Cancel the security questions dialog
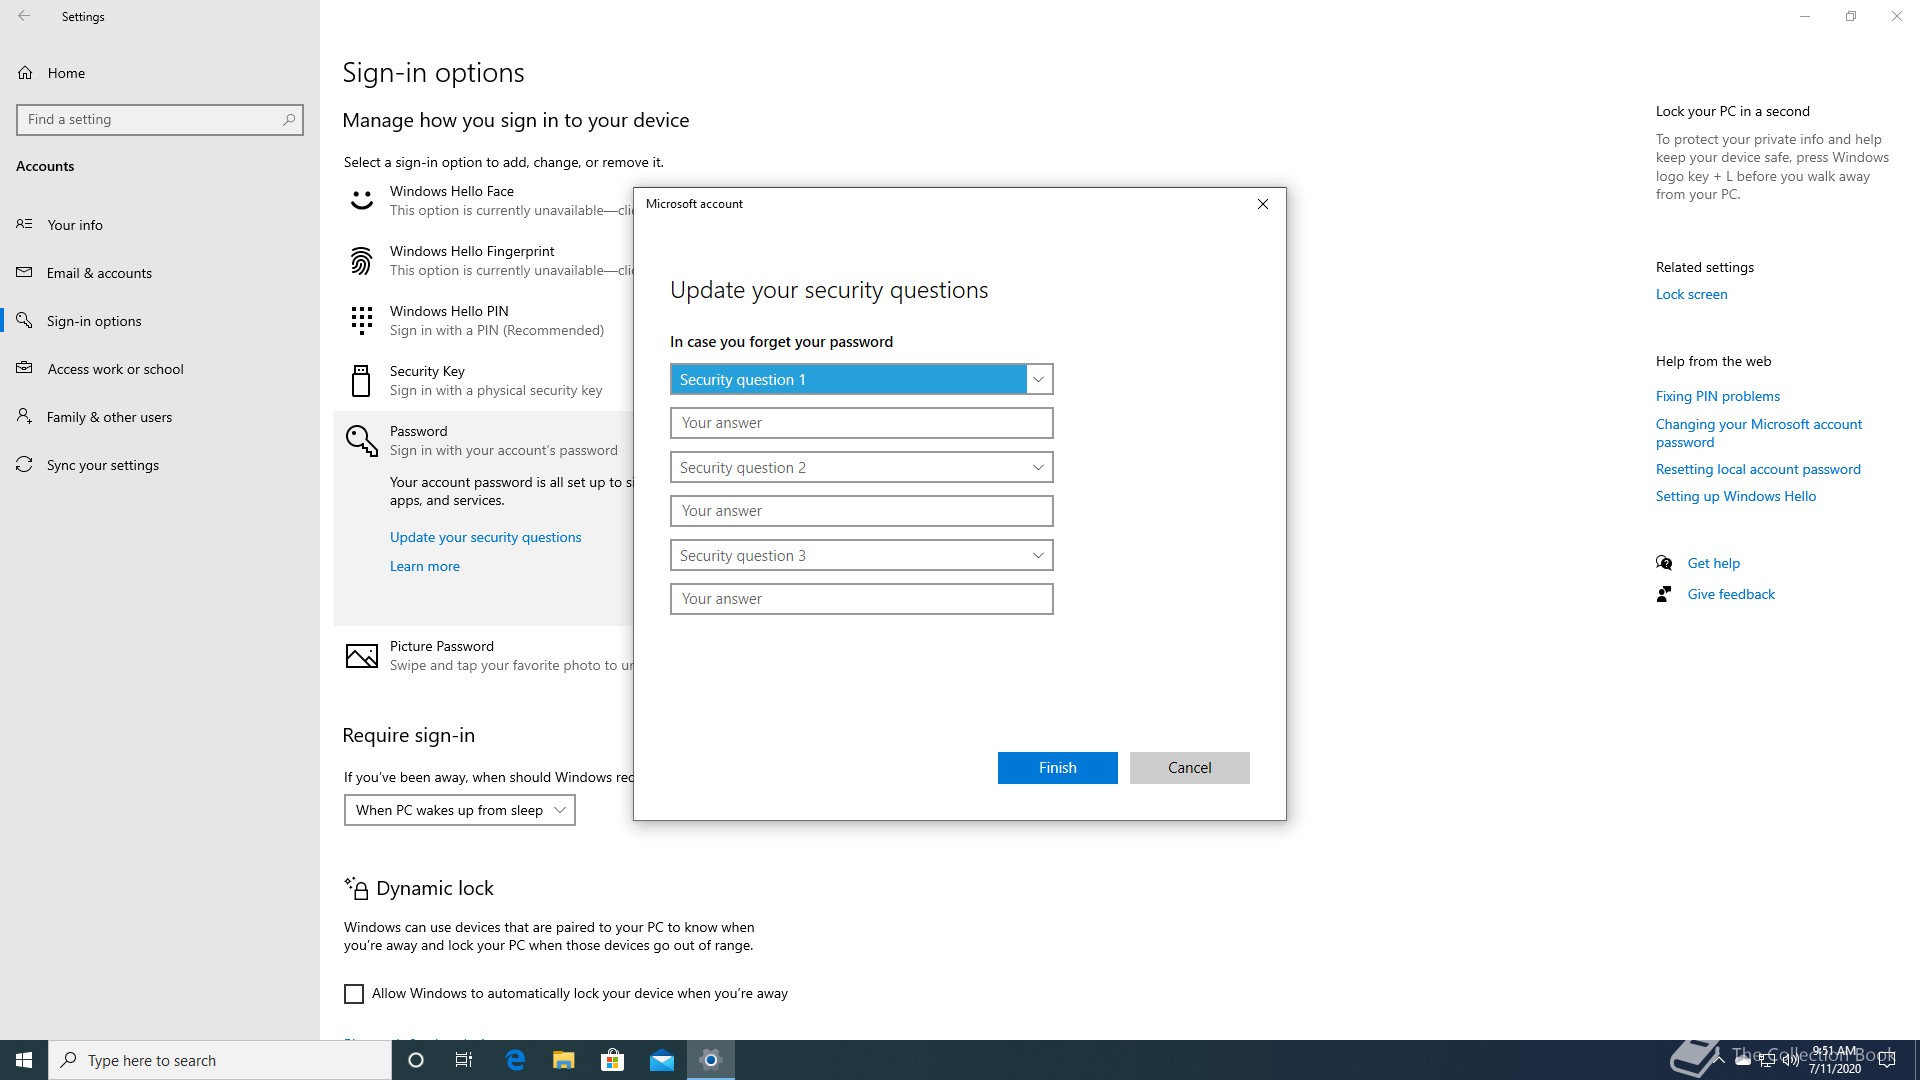 (1189, 768)
